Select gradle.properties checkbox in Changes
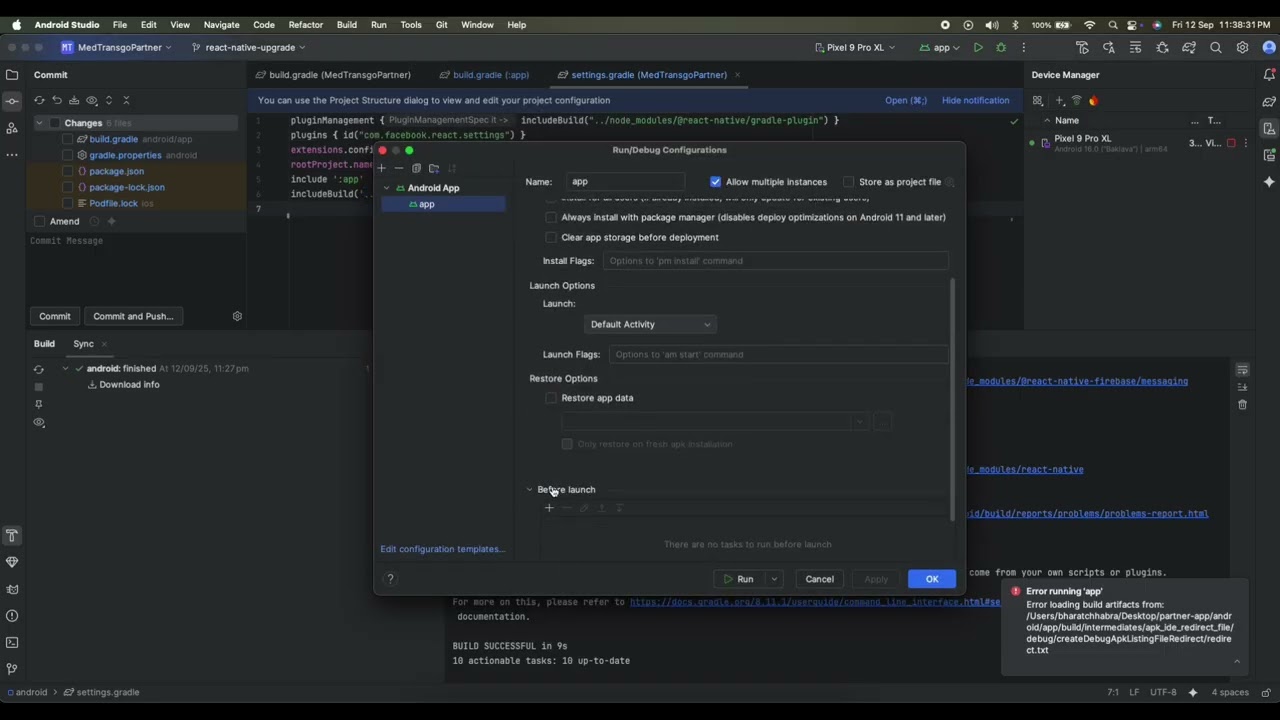The width and height of the screenshot is (1280, 720). (68, 155)
